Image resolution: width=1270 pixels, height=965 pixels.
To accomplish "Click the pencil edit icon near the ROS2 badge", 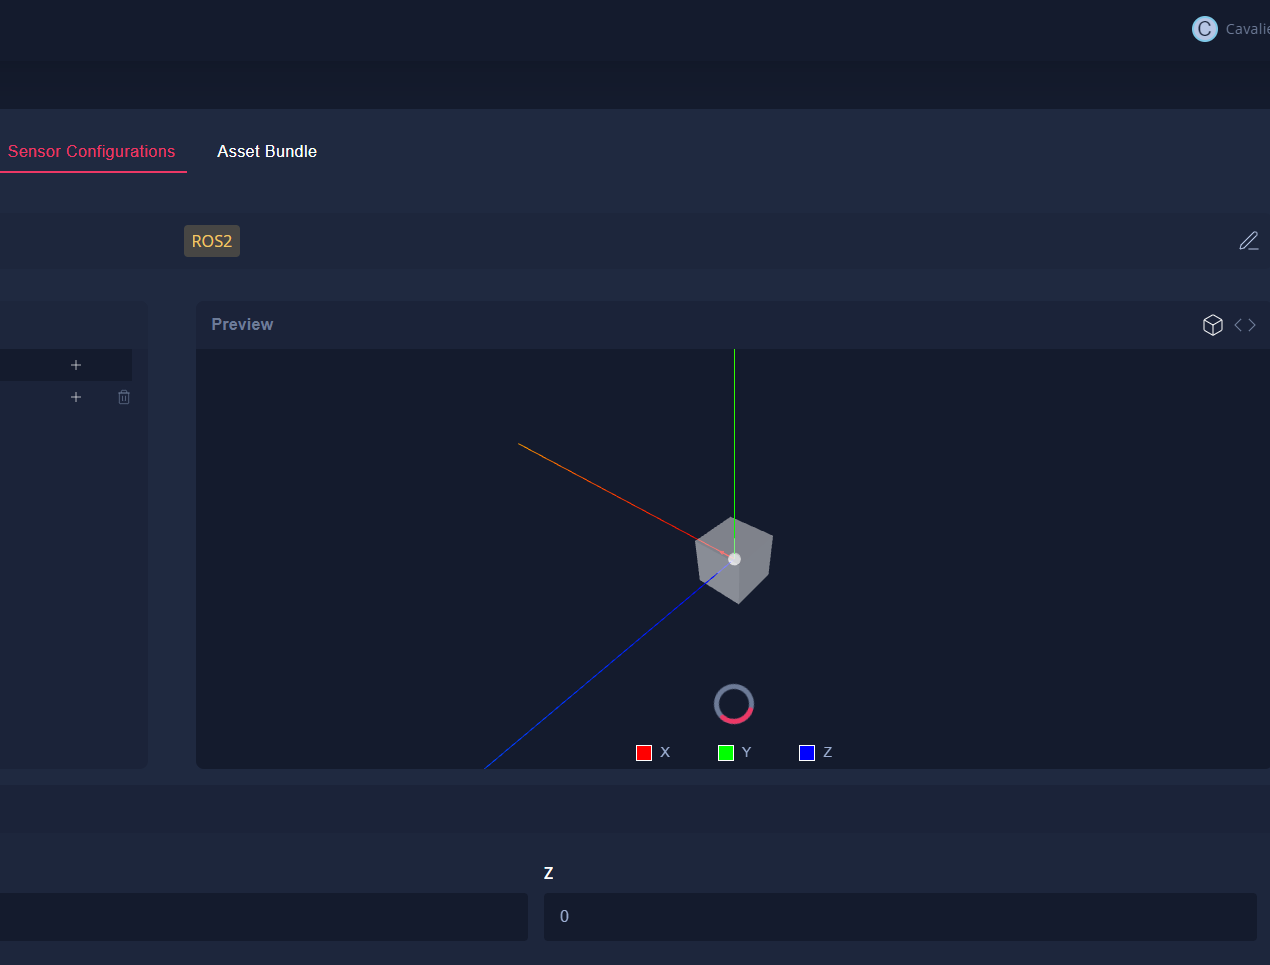I will tap(1248, 241).
